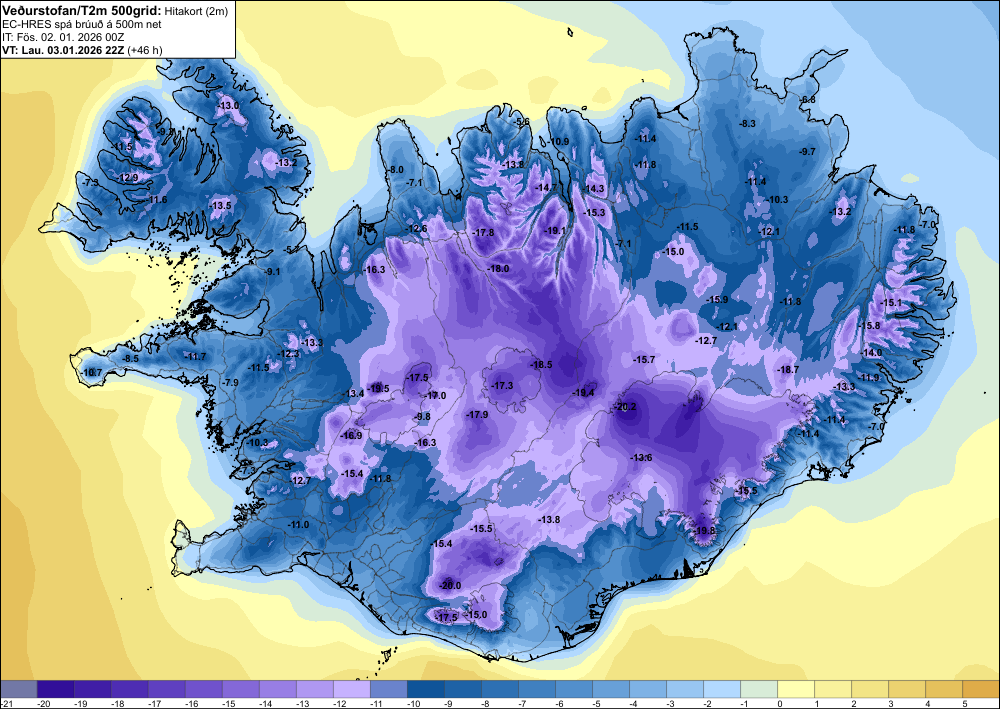The width and height of the screenshot is (1000, 709).
Task: Click the -9.8 temperature label
Action: pyautogui.click(x=423, y=416)
